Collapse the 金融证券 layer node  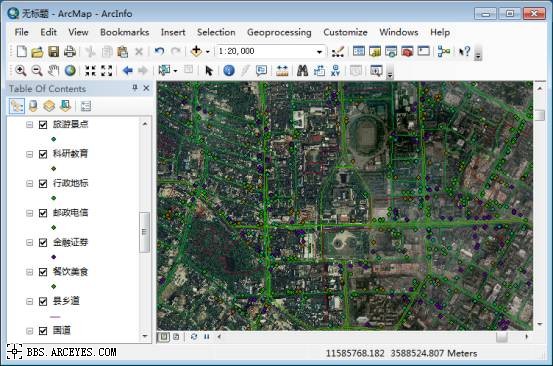(x=30, y=243)
